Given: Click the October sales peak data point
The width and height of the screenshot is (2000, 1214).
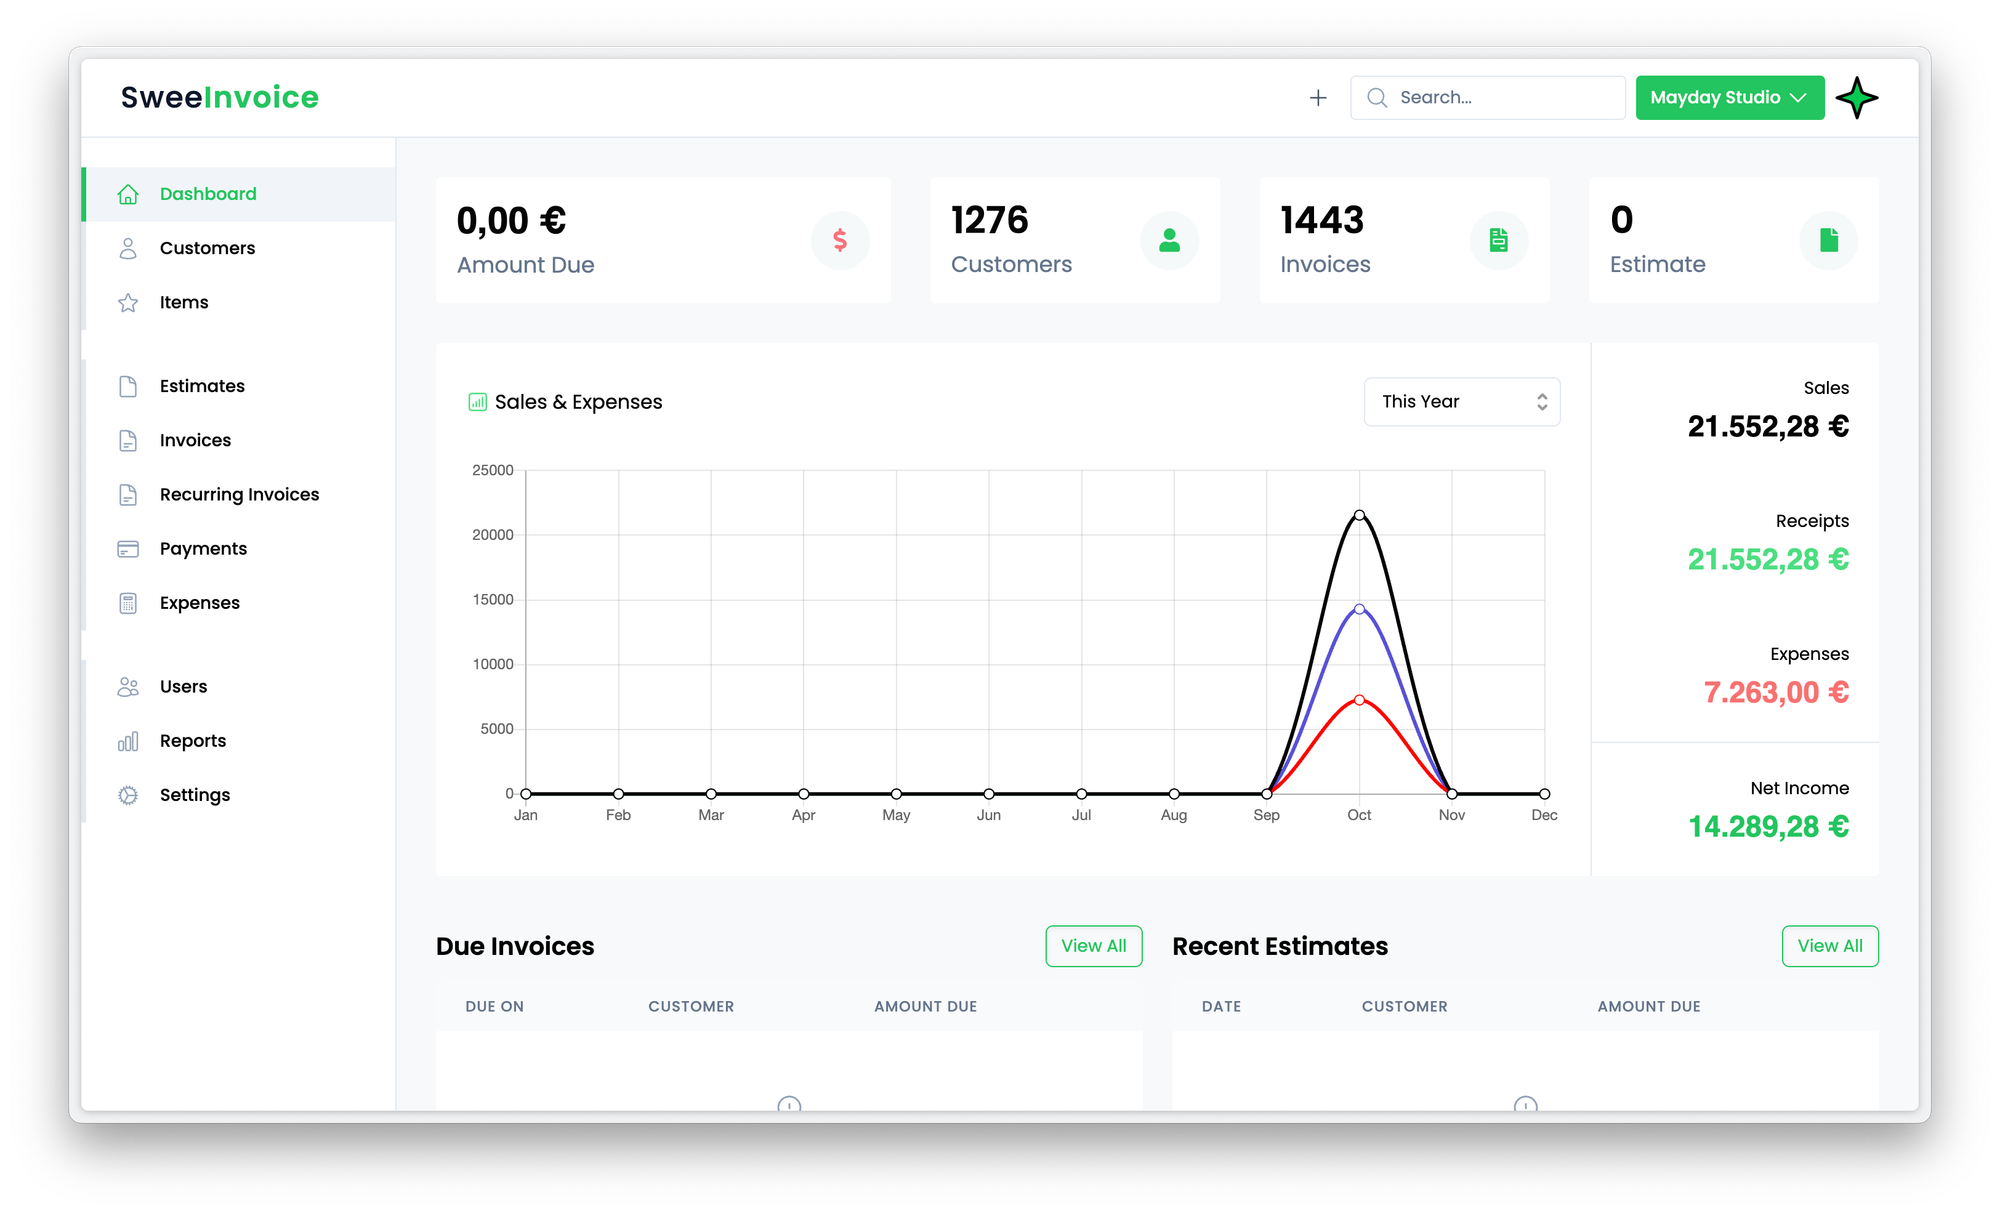Looking at the screenshot, I should (x=1359, y=516).
